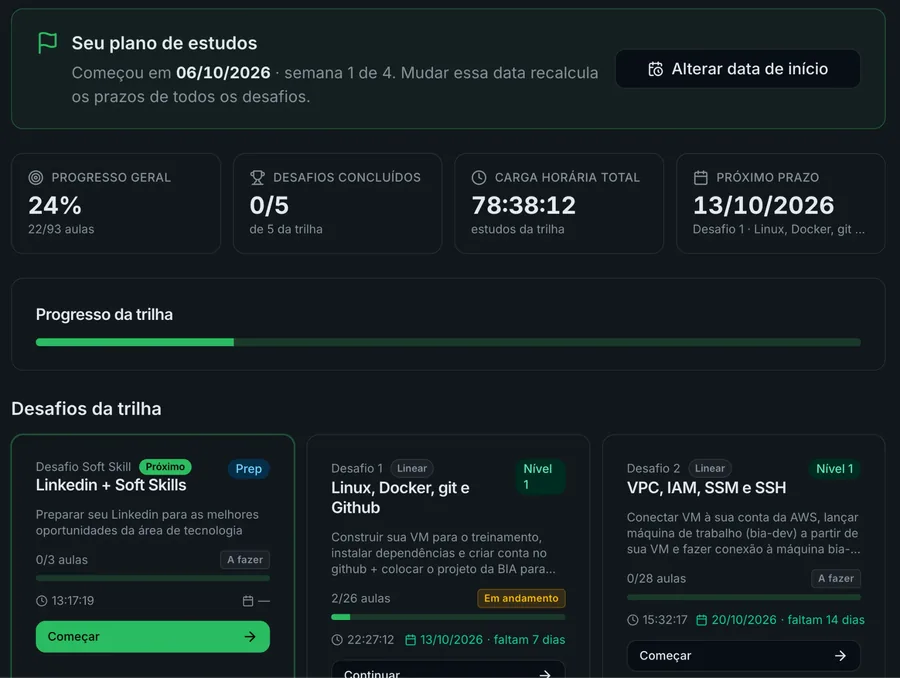Click the Linux, Docker, git e Github title
The height and width of the screenshot is (678, 900).
400,497
